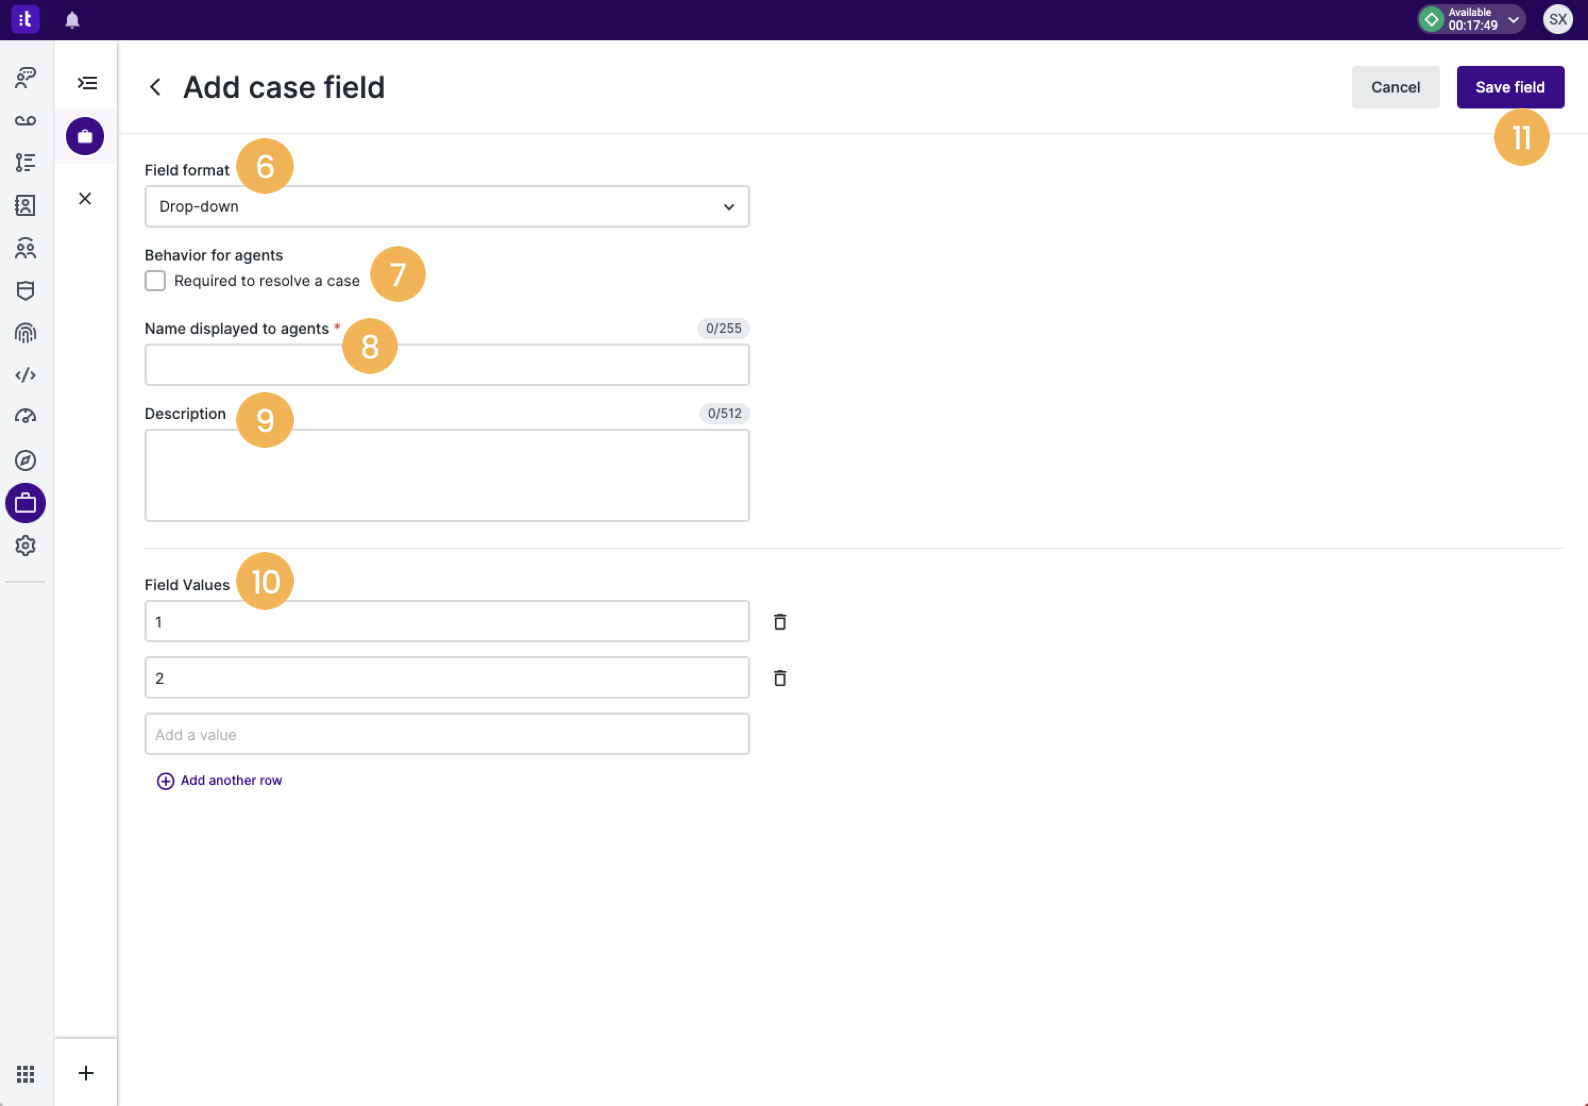
Task: Open the dashboard gauge icon
Action: pyautogui.click(x=26, y=417)
